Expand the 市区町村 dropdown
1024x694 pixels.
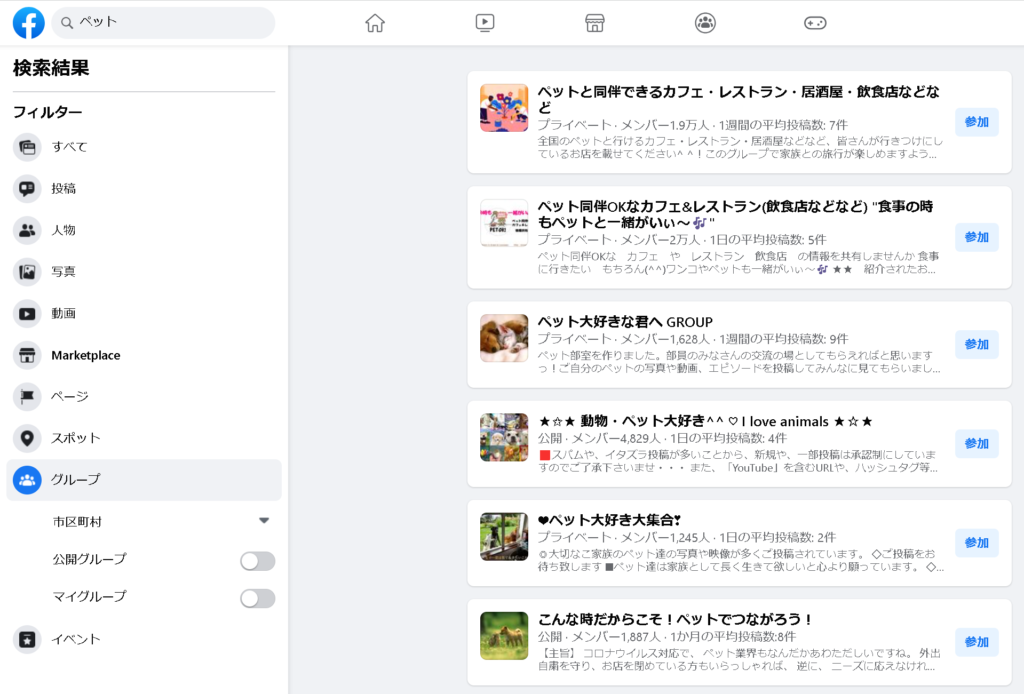tap(264, 521)
